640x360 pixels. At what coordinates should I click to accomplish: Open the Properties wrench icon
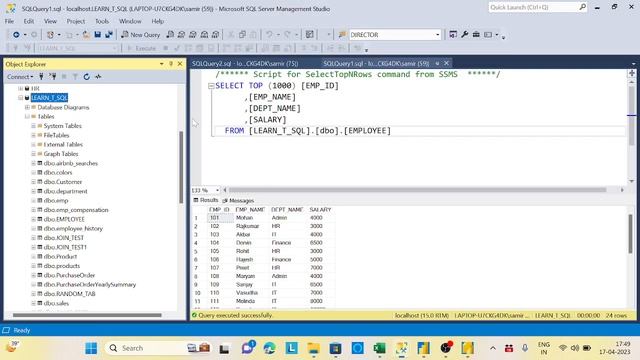click(x=464, y=35)
